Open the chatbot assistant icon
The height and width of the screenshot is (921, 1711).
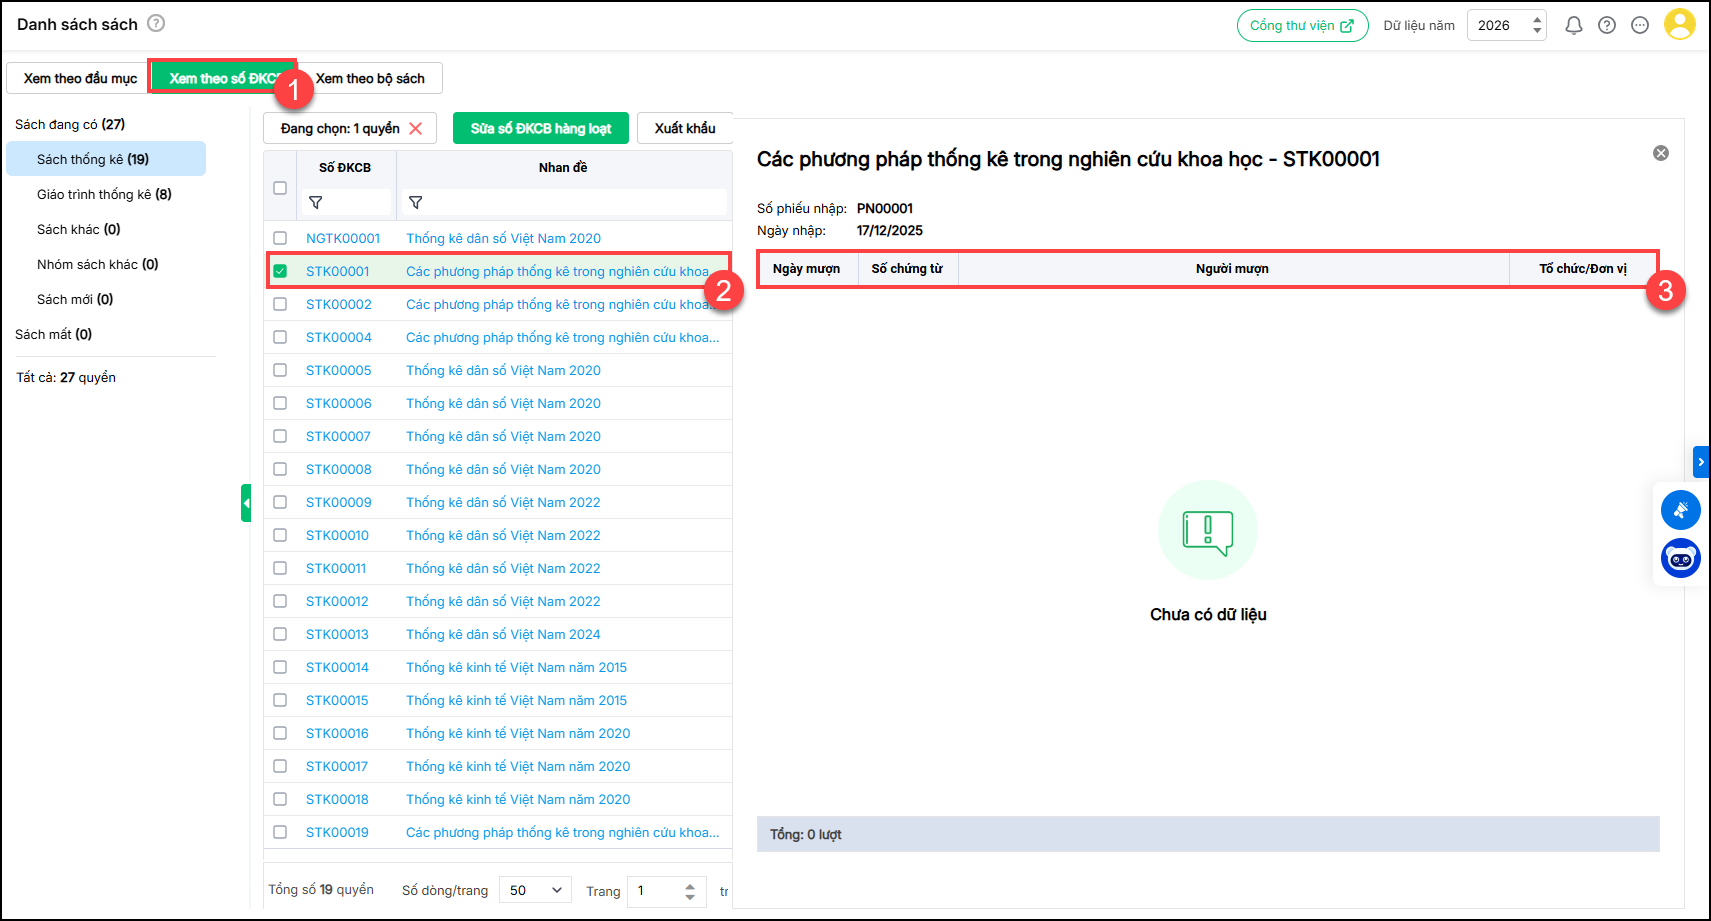(x=1681, y=558)
